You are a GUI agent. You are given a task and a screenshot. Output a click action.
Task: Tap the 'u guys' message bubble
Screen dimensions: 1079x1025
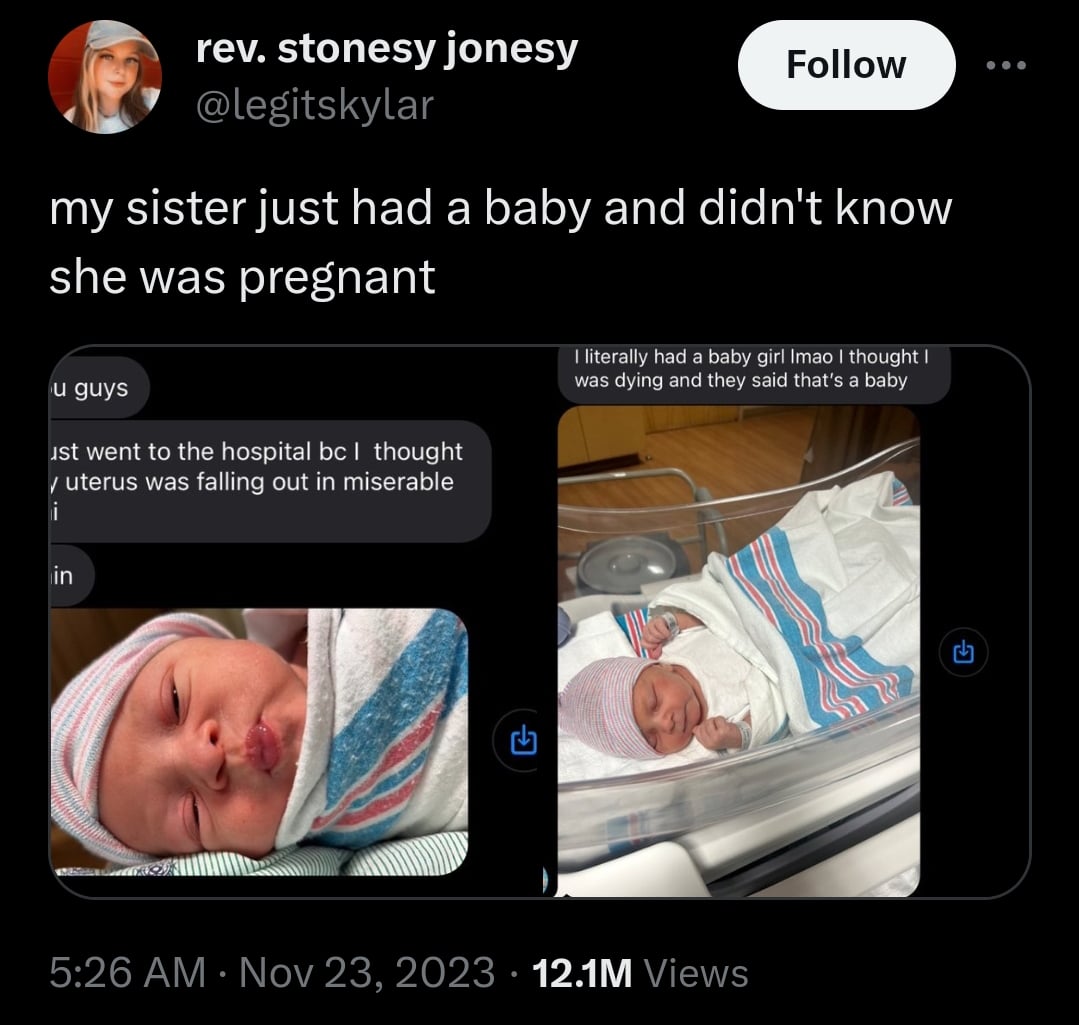point(99,387)
